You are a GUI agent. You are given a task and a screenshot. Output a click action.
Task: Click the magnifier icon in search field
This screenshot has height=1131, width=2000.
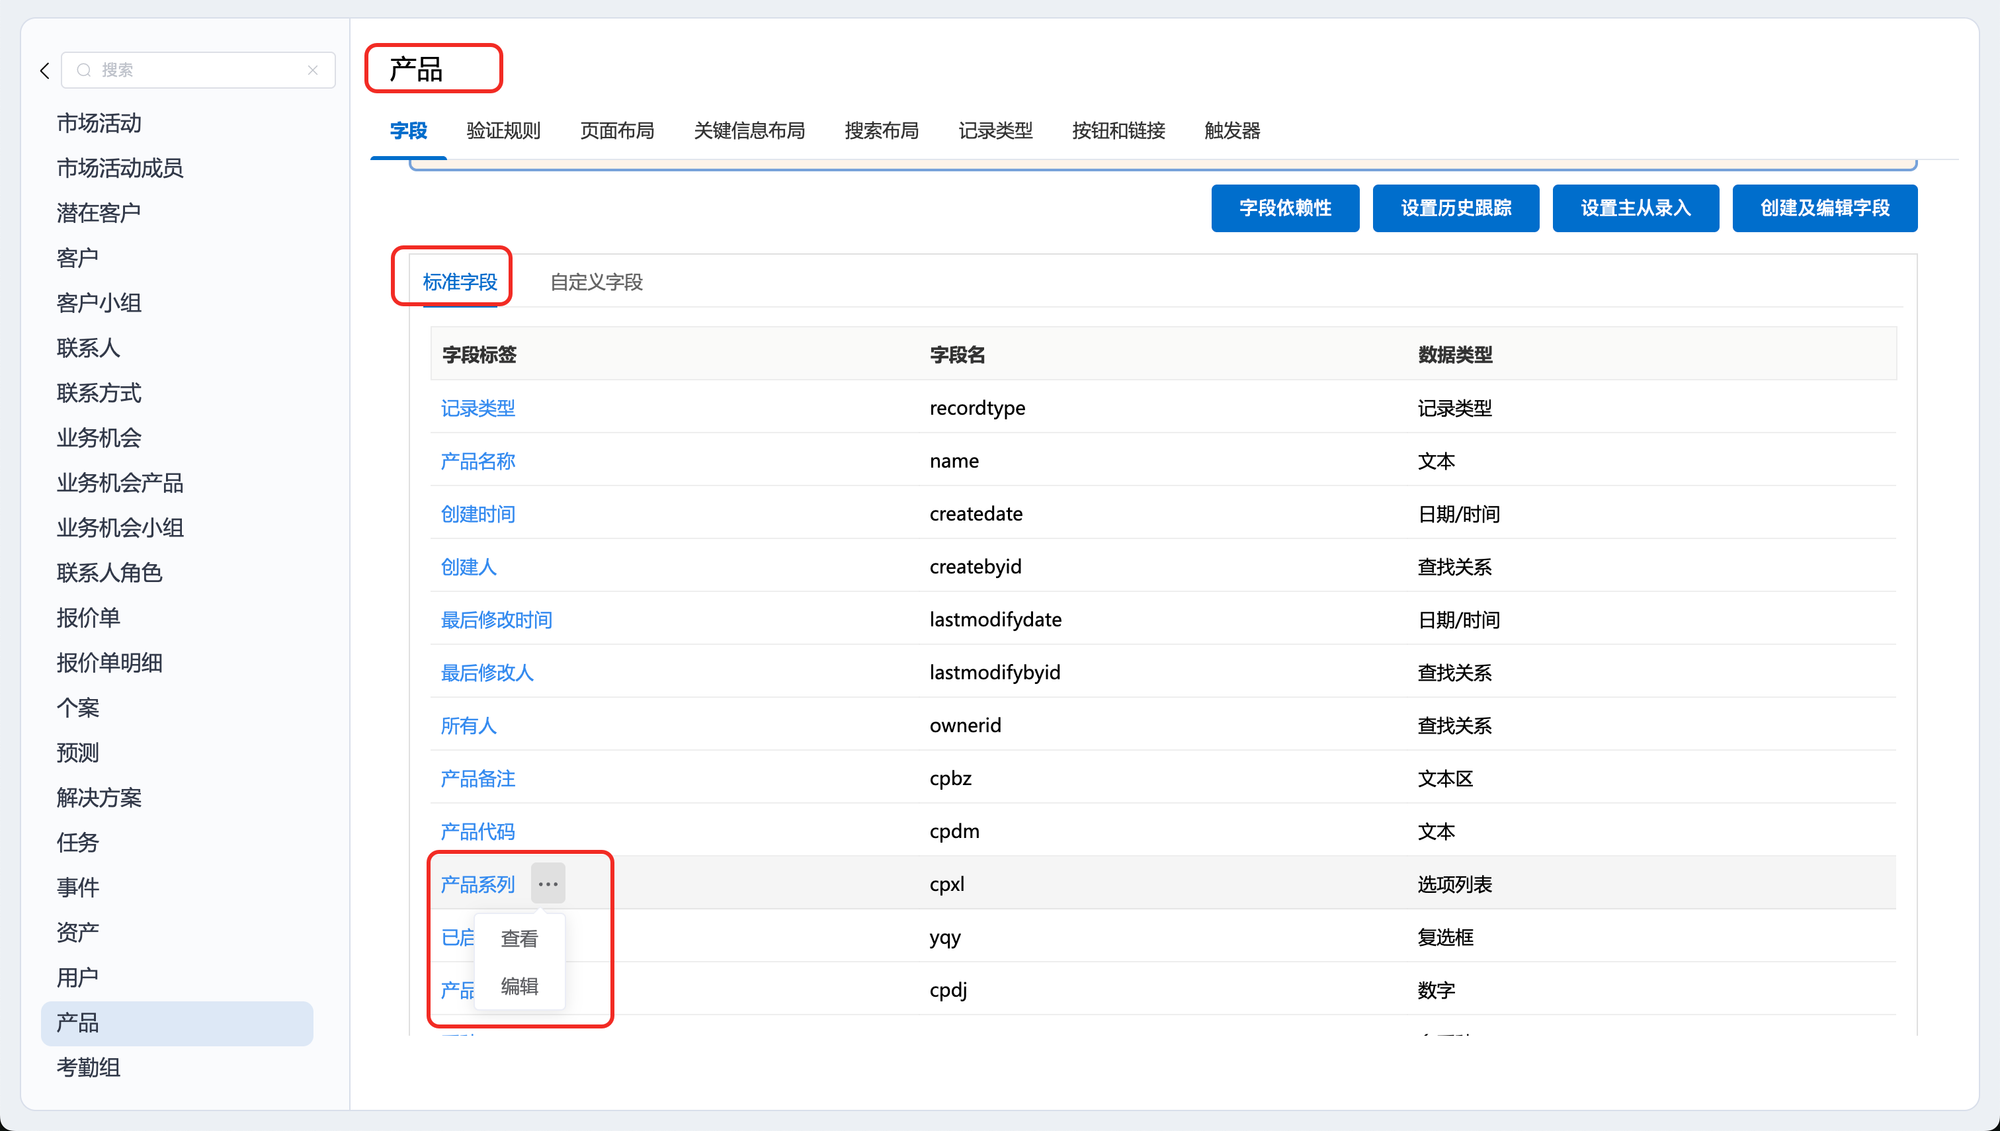(84, 70)
